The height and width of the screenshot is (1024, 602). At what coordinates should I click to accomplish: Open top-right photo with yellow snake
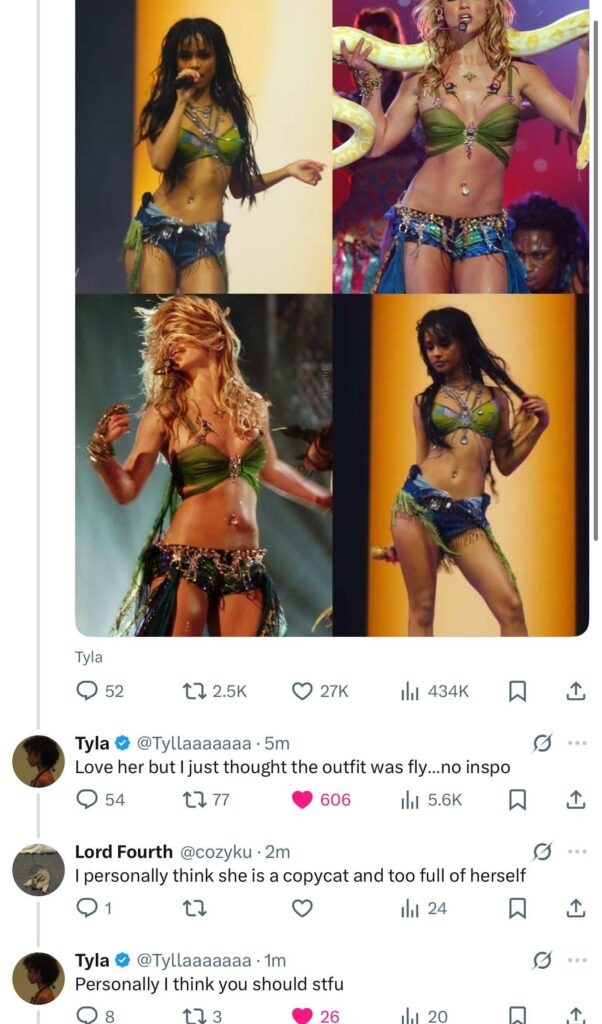pos(461,146)
